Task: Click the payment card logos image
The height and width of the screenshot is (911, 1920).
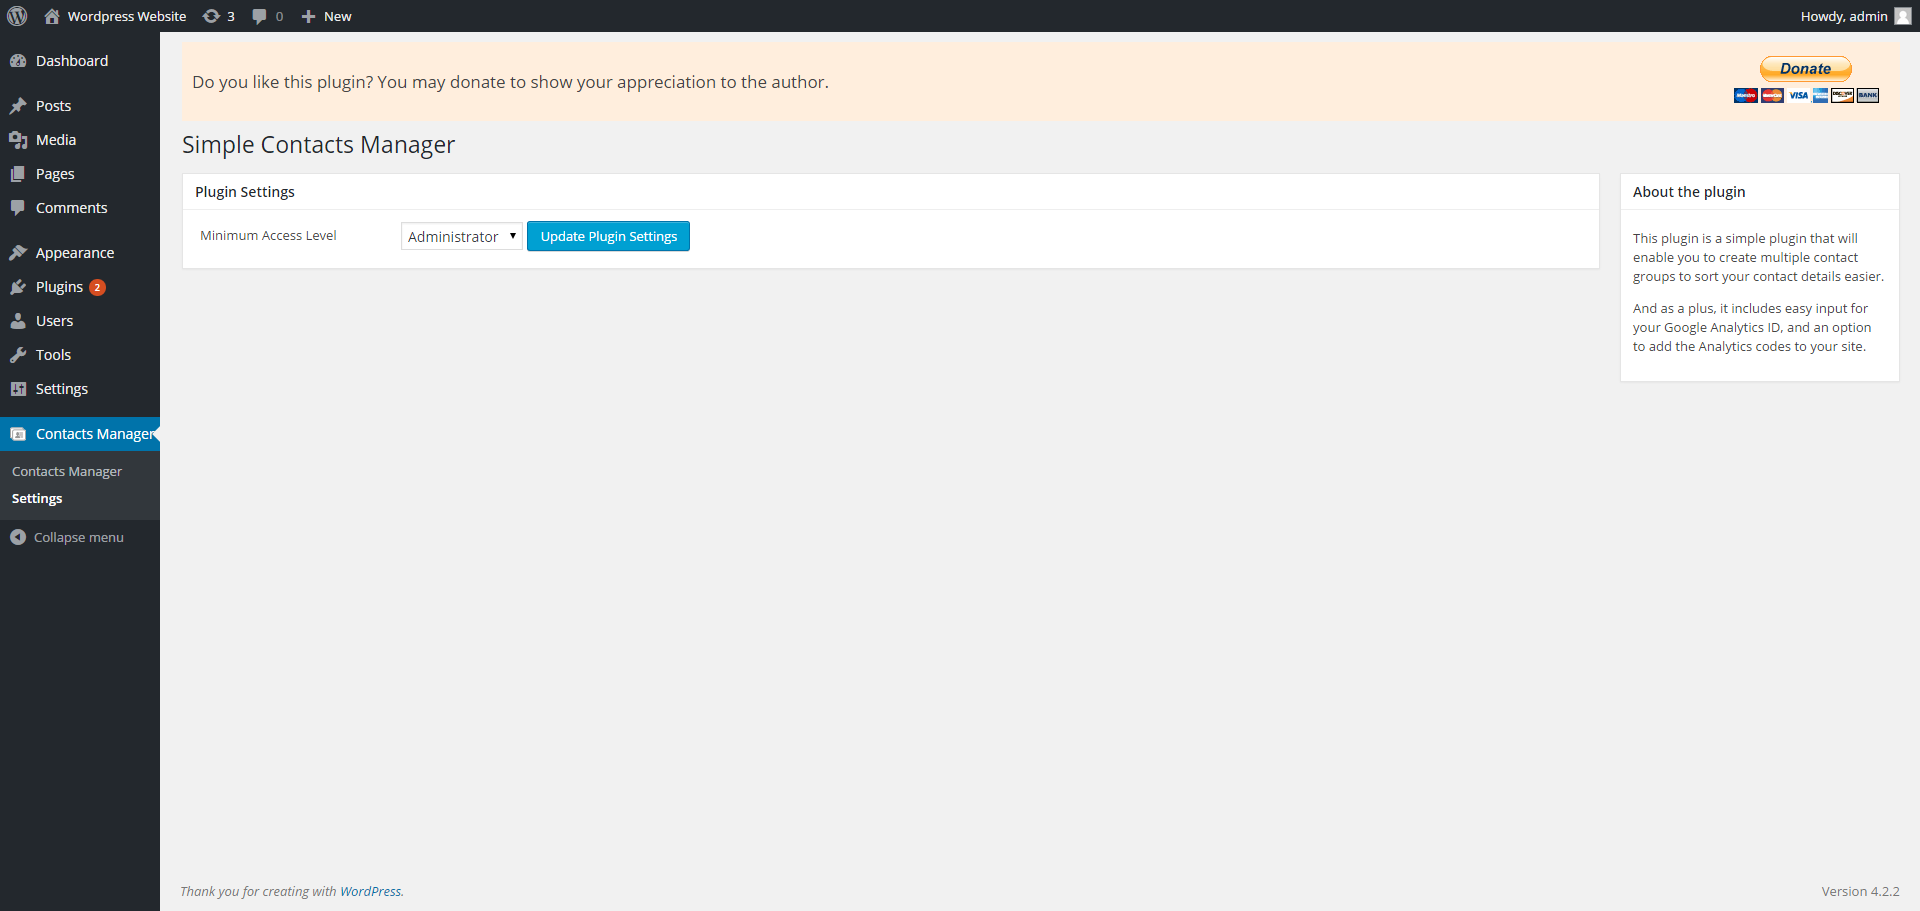Action: 1806,95
